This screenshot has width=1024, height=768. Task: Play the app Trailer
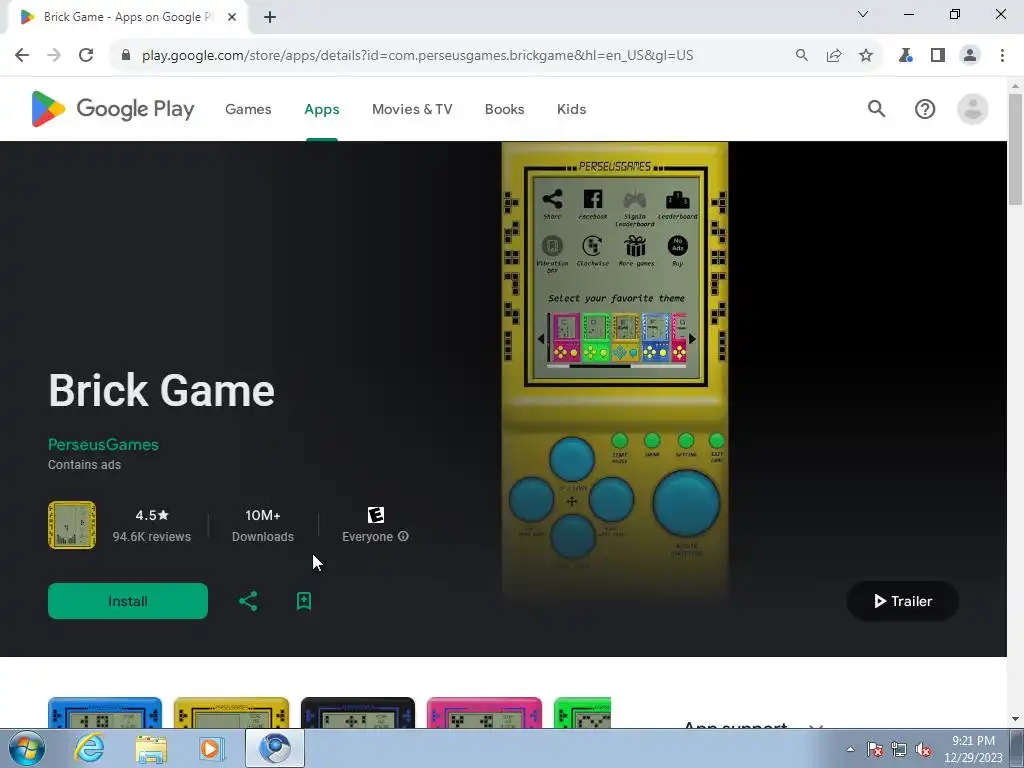pyautogui.click(x=903, y=601)
